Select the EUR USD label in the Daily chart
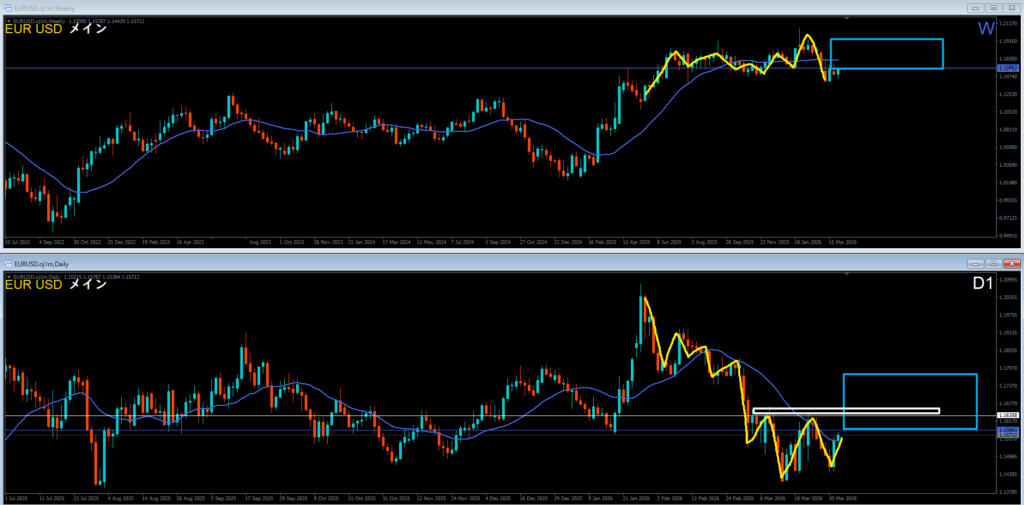Viewport: 1024px width, 505px height. point(34,285)
